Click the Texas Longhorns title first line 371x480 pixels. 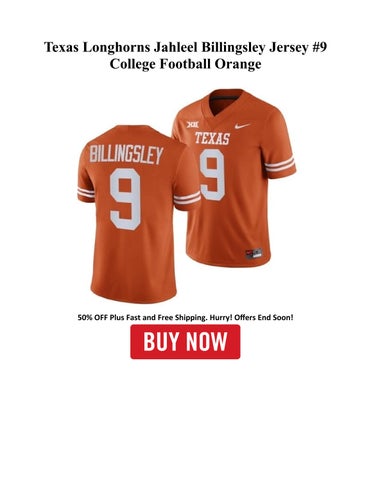coord(186,47)
